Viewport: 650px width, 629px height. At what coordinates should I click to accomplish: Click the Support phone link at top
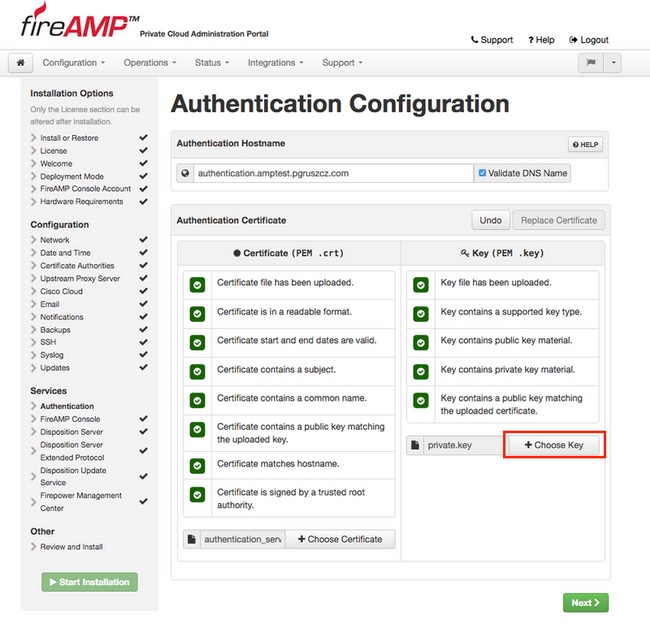(492, 40)
